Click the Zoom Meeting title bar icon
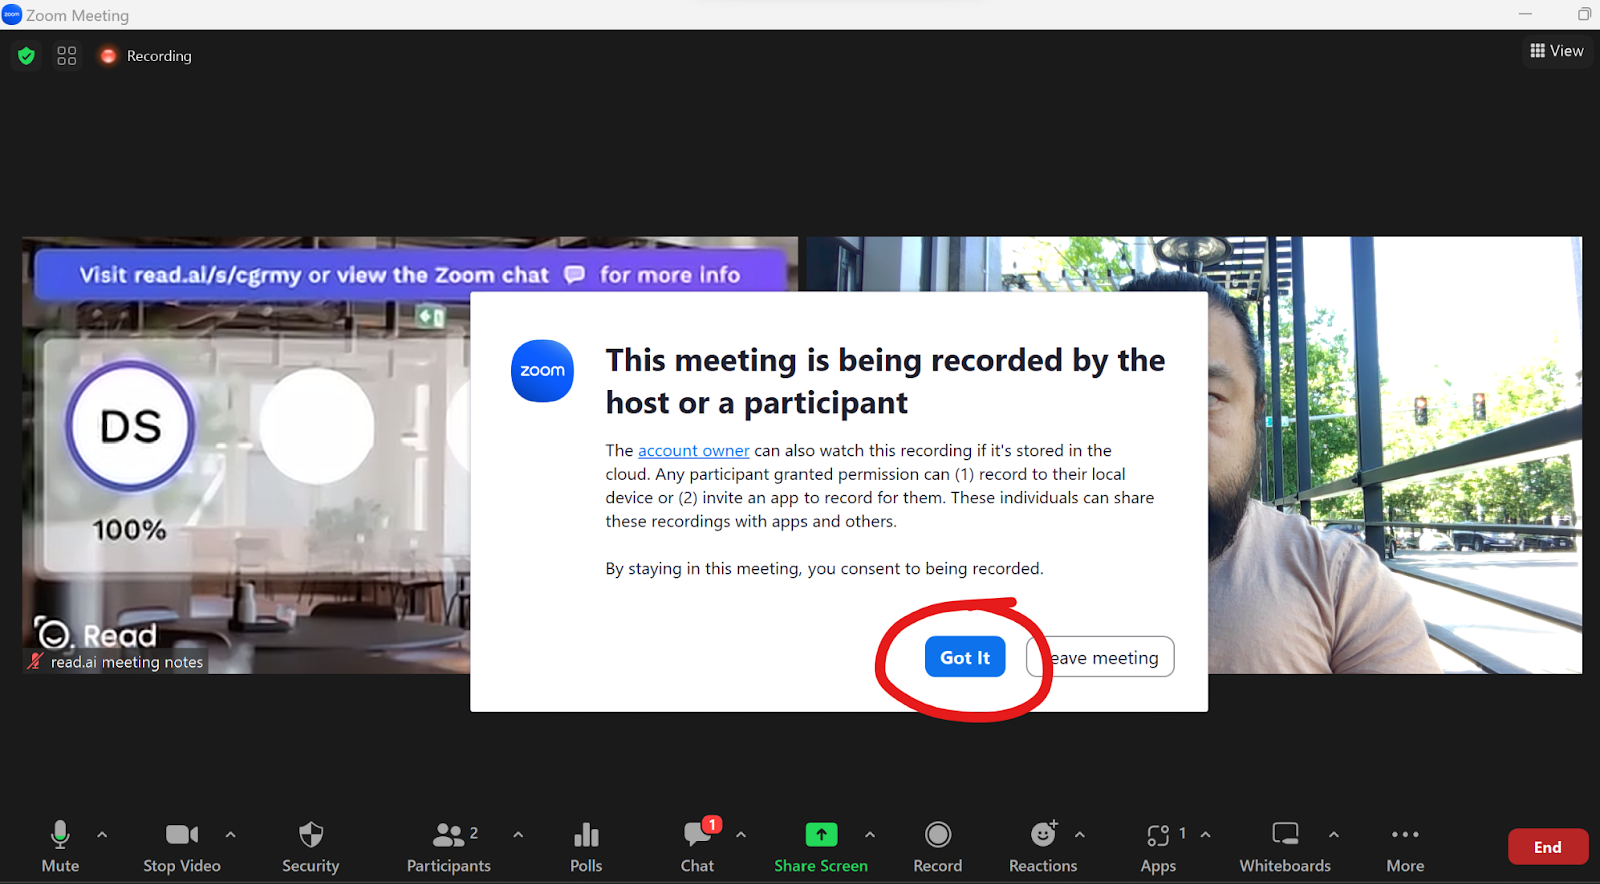Viewport: 1600px width, 884px height. click(12, 15)
